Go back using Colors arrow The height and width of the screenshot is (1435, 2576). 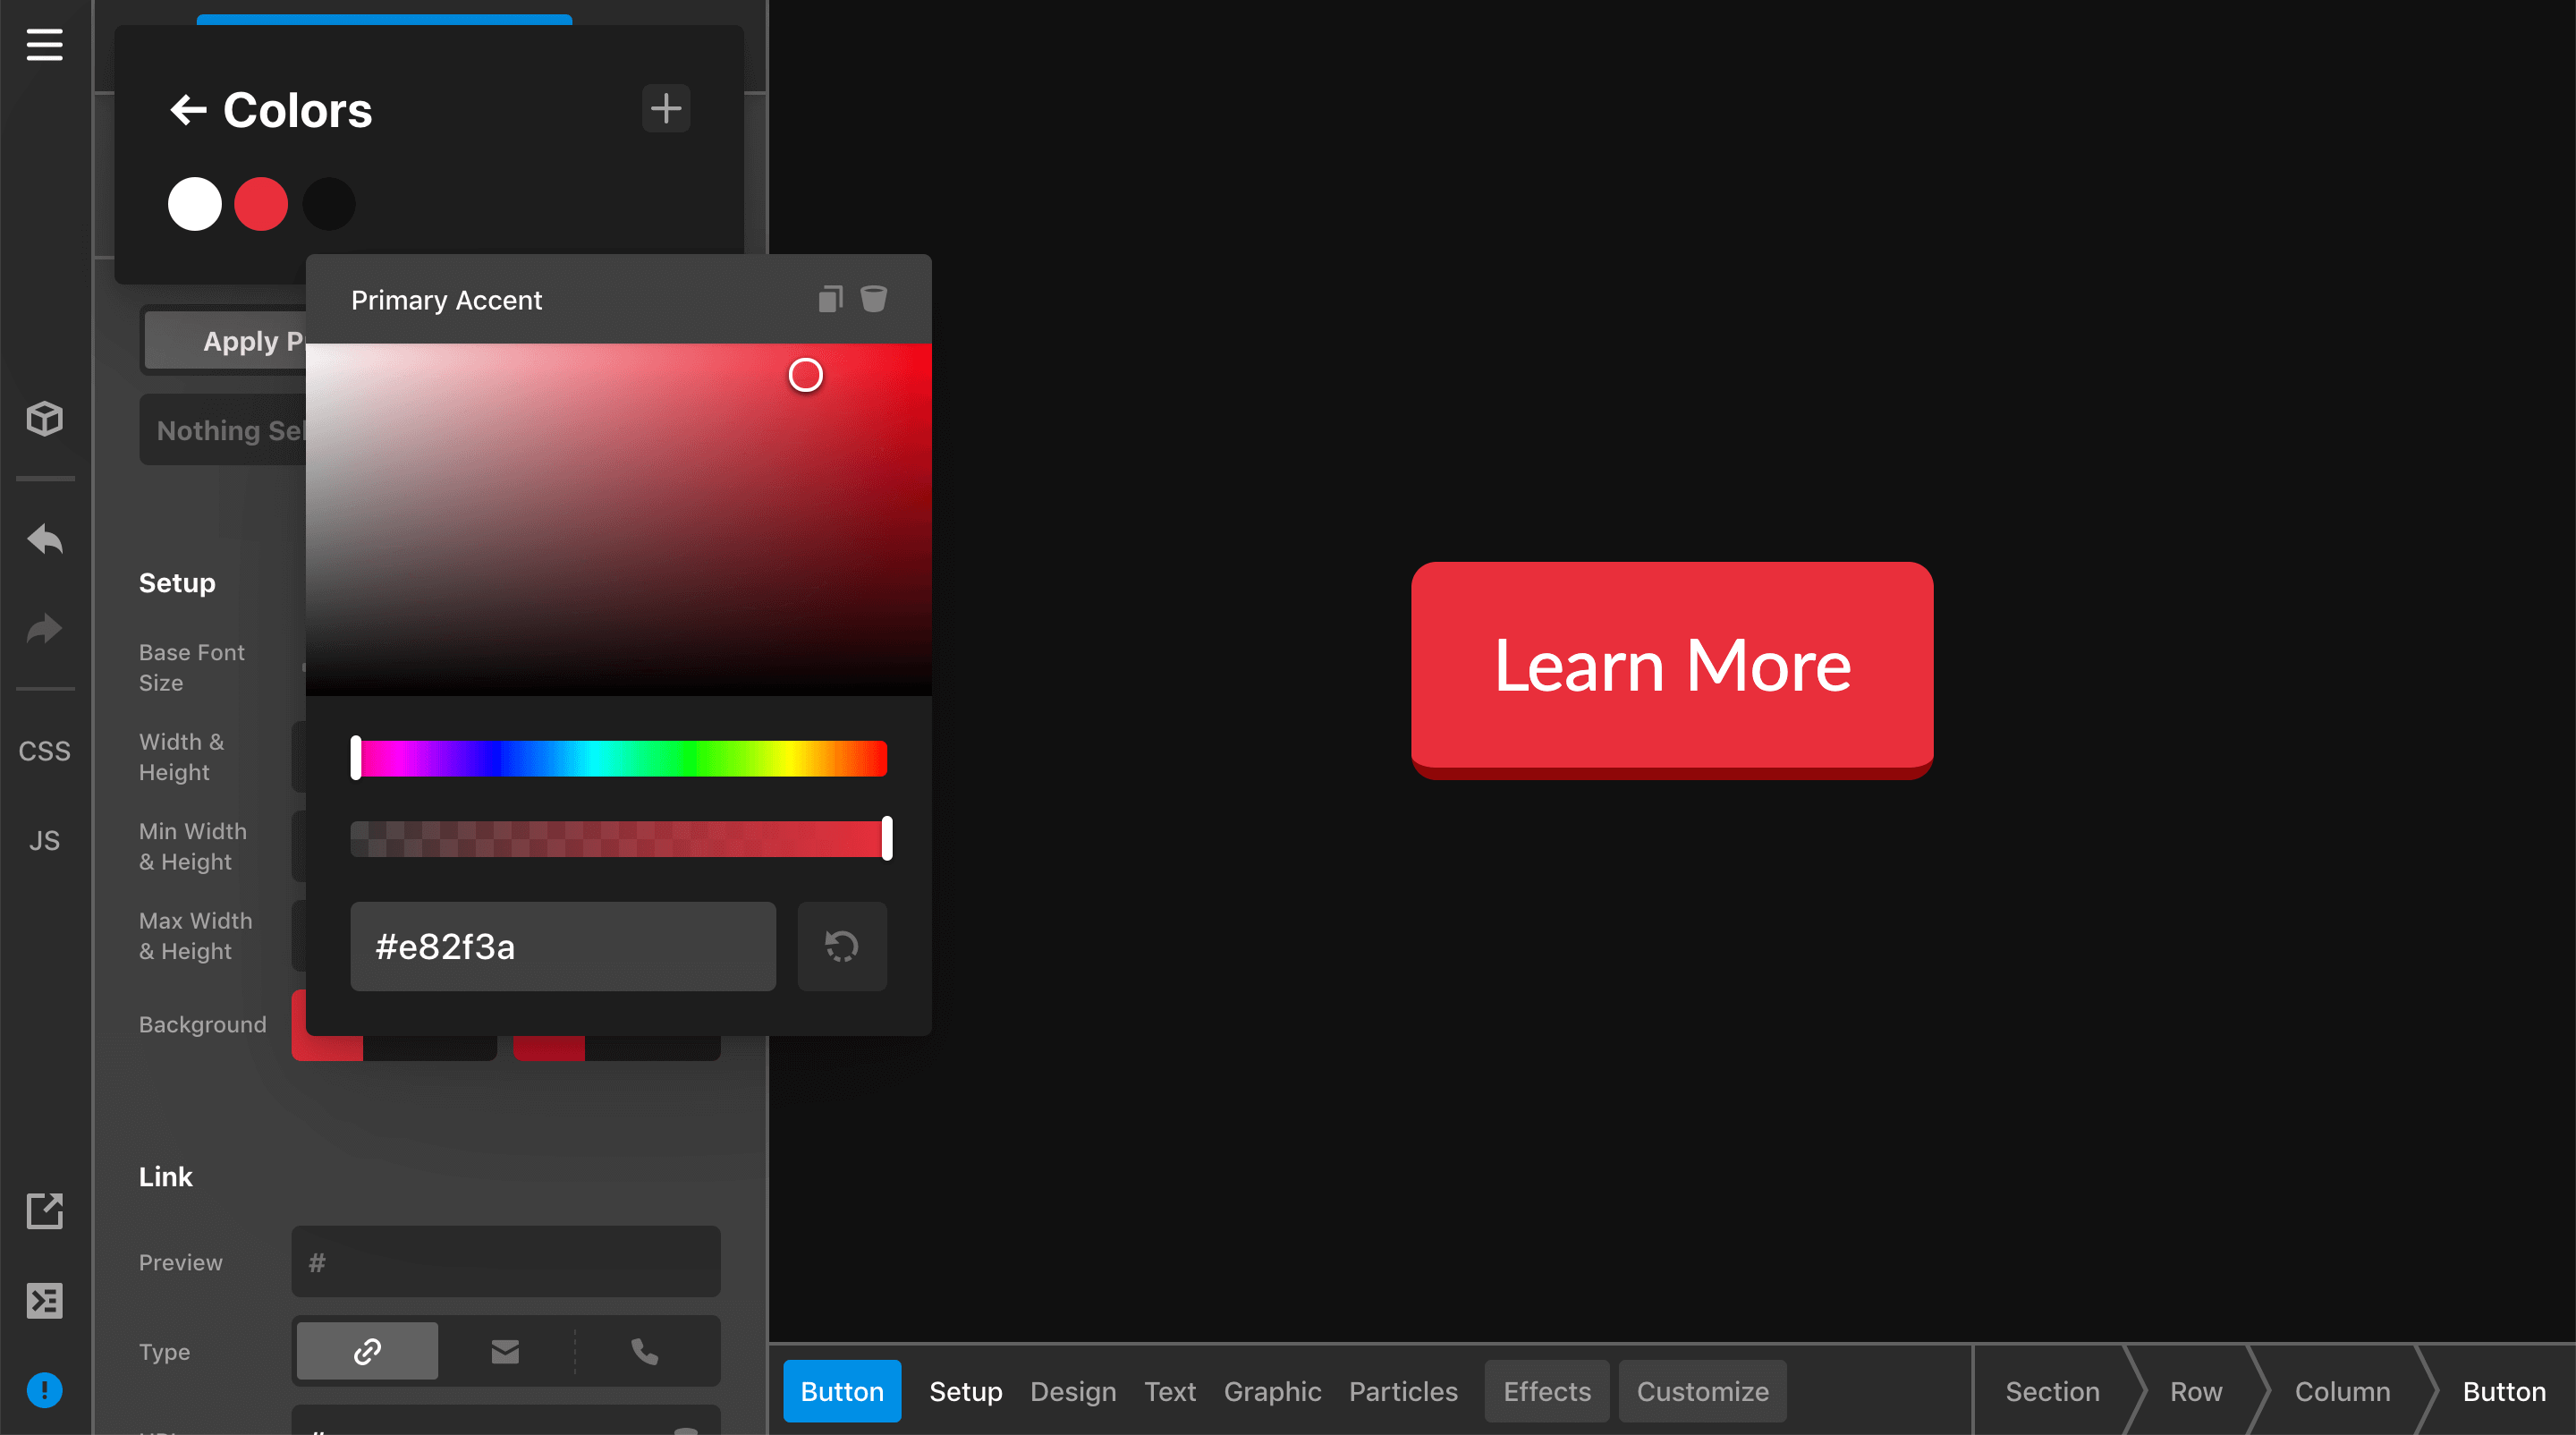click(188, 110)
